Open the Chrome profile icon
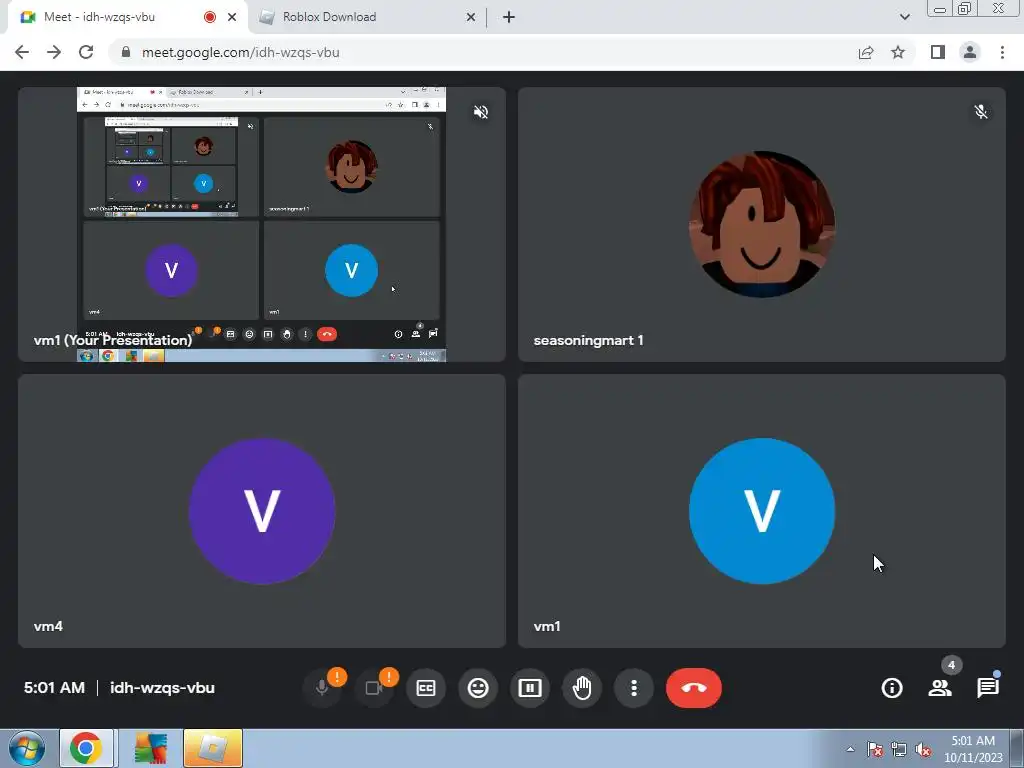Screen dimensions: 1024x768 coord(970,52)
